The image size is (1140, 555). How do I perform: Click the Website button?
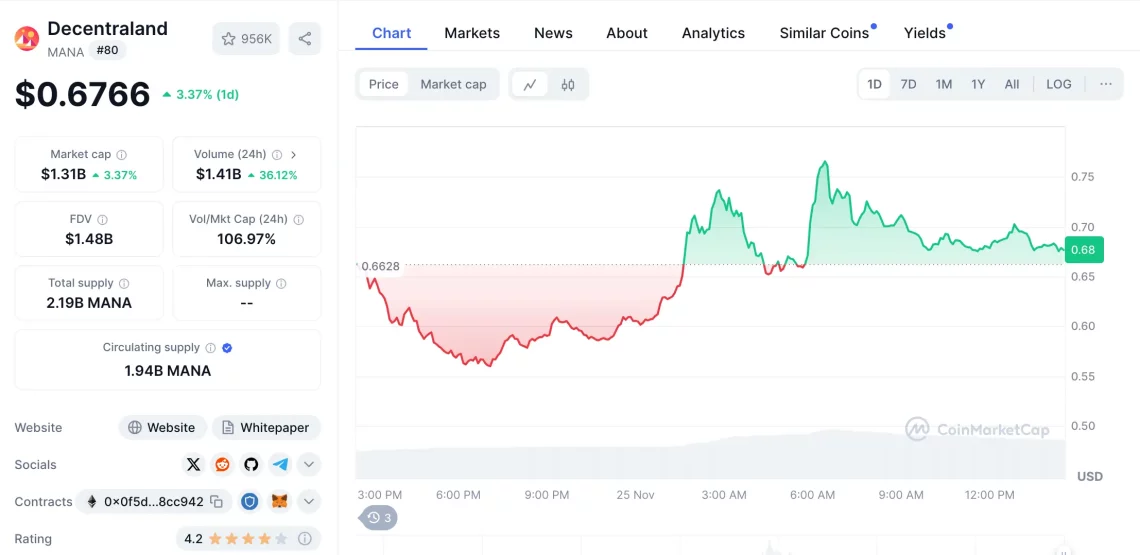coord(162,427)
